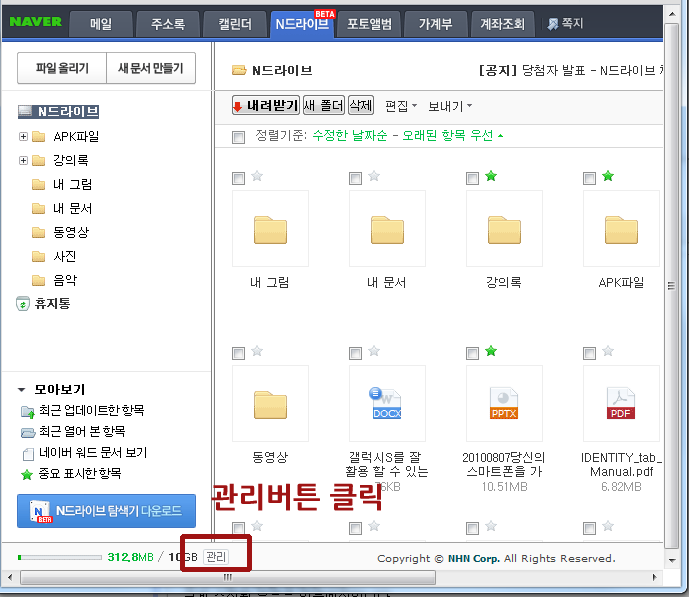
Task: Open the 편집 dropdown menu
Action: [401, 106]
